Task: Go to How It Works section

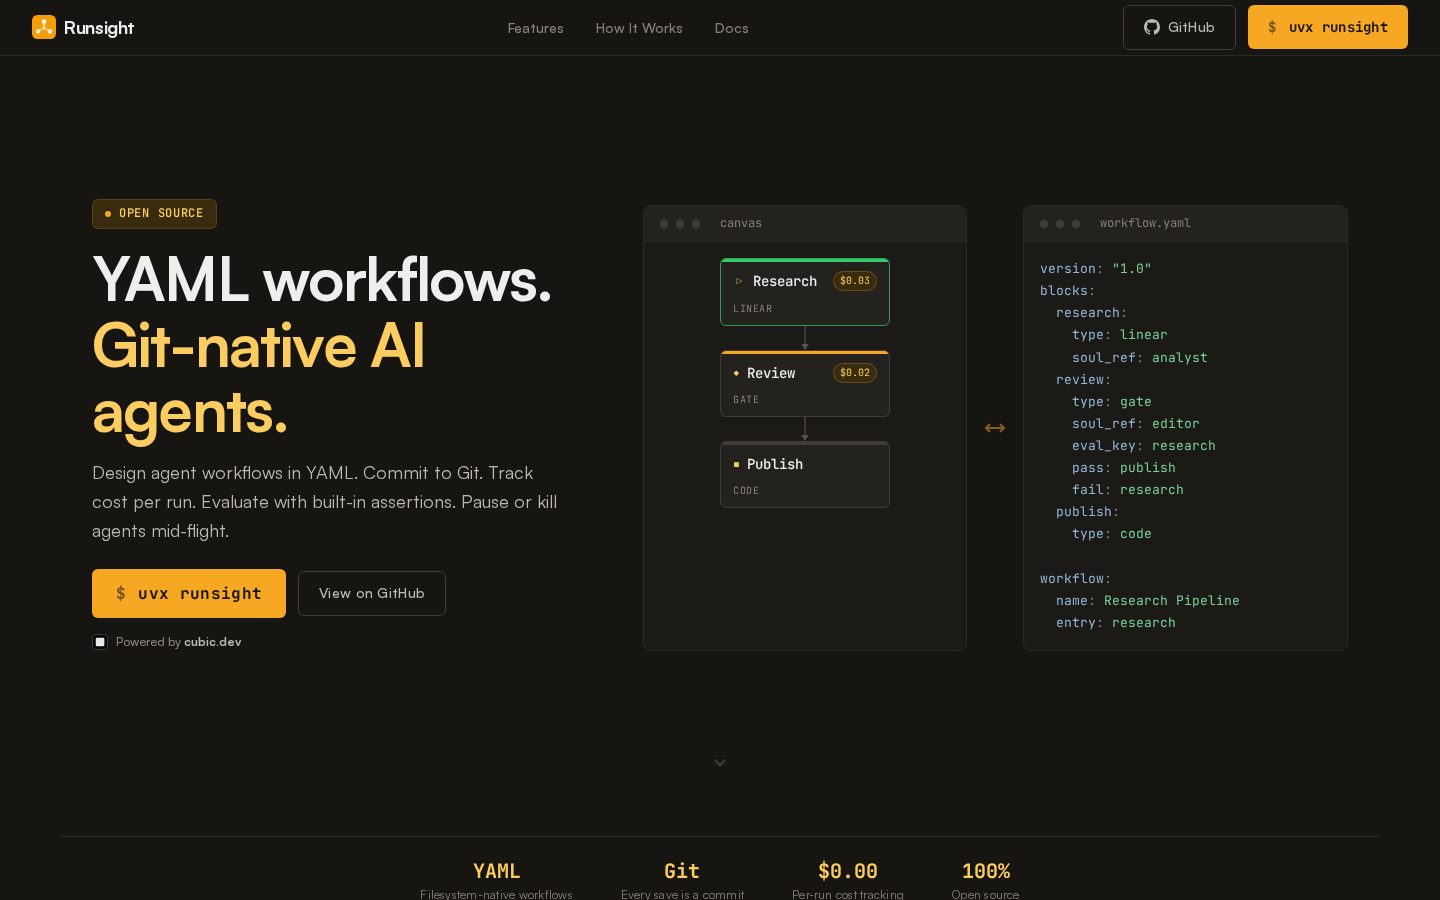Action: tap(639, 28)
